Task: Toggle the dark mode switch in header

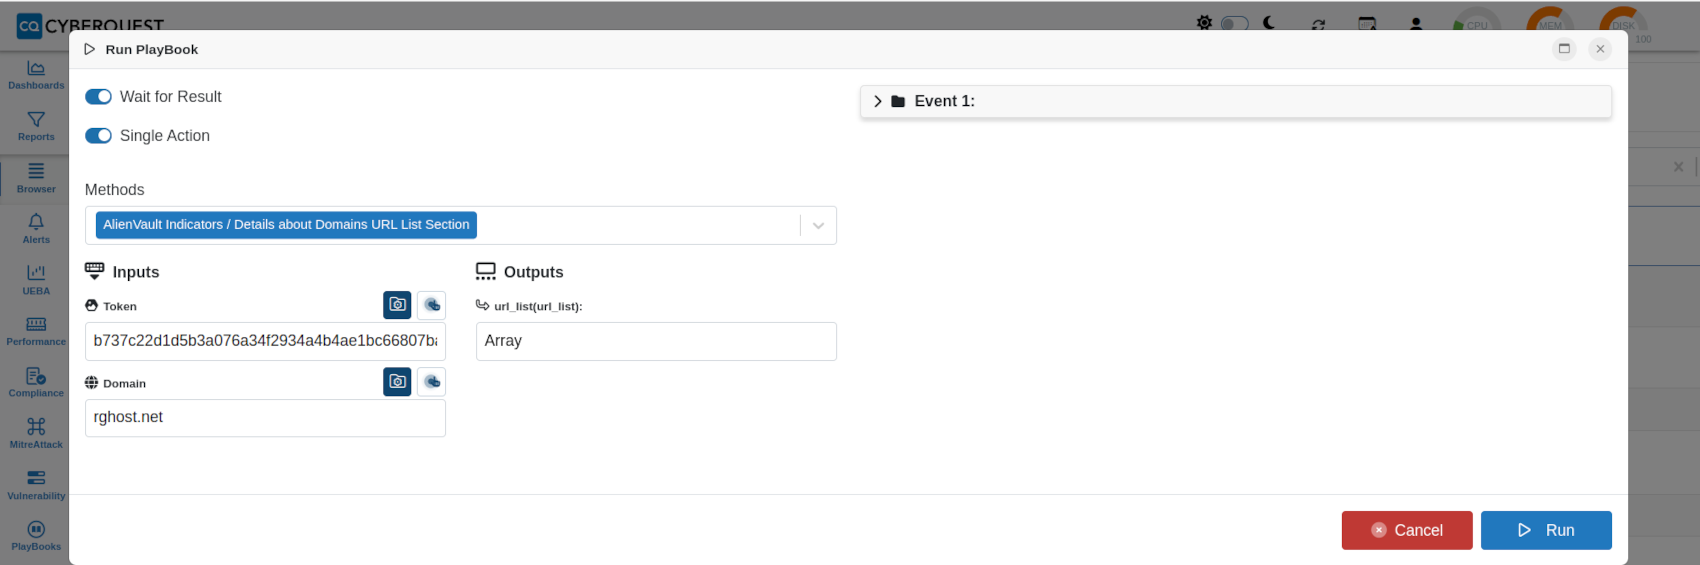Action: point(1235,23)
